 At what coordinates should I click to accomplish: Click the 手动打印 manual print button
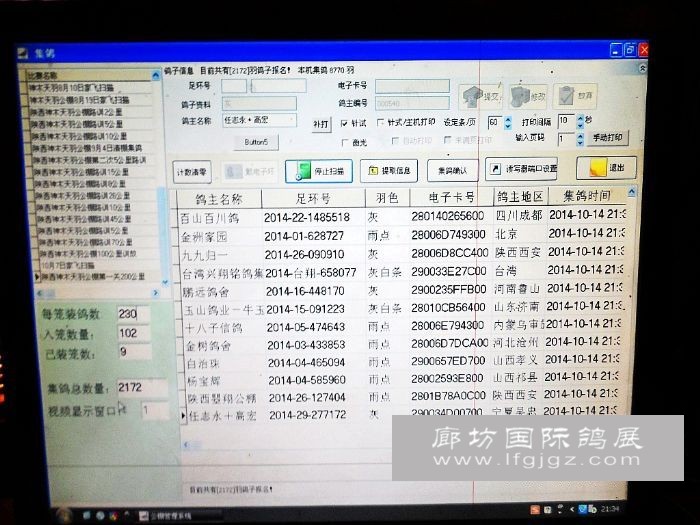pos(608,138)
